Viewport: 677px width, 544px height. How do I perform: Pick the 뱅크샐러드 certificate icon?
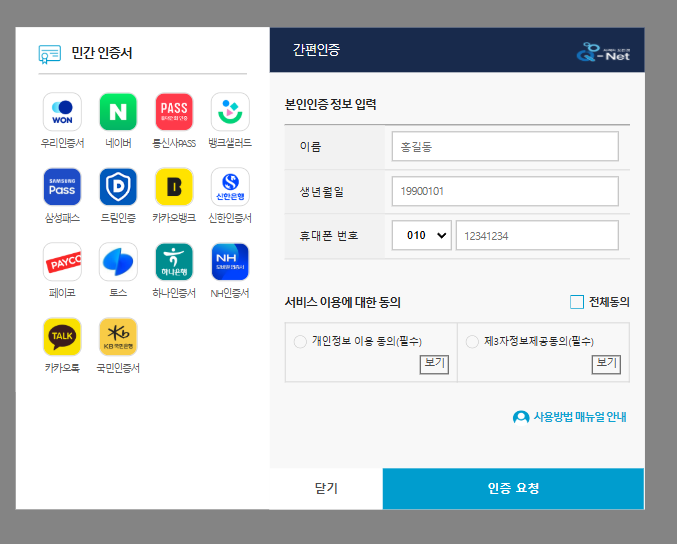[x=230, y=112]
